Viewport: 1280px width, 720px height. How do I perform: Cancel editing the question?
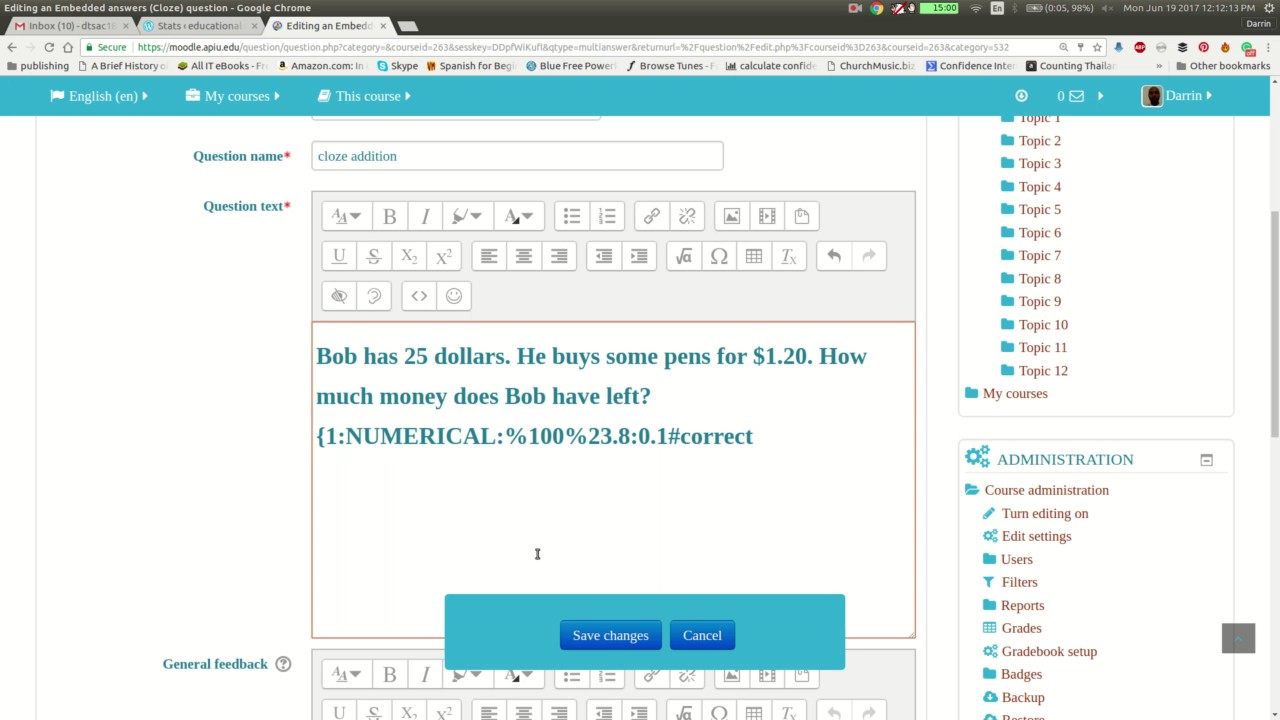tap(702, 635)
